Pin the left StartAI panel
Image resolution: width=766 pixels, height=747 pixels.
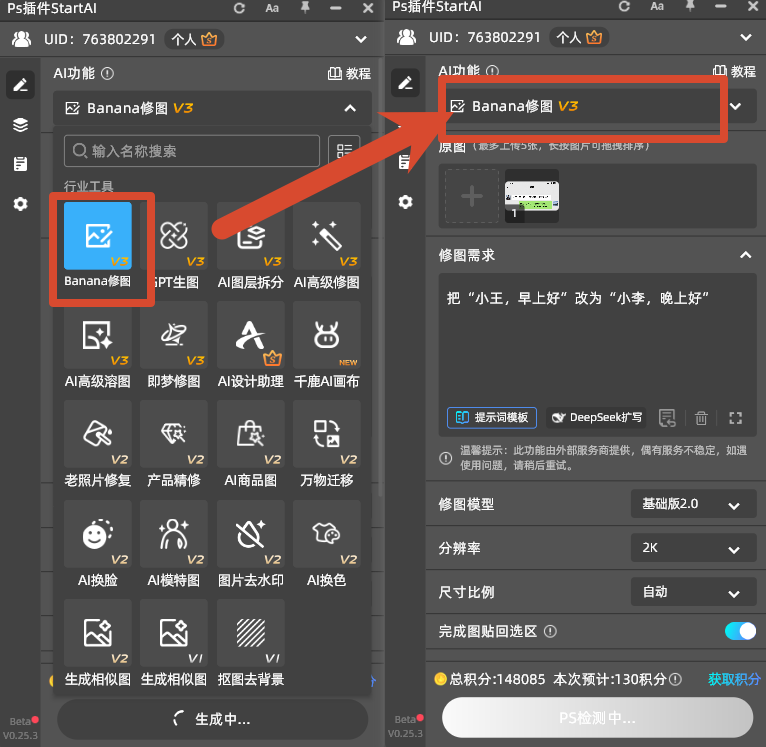pyautogui.click(x=305, y=8)
